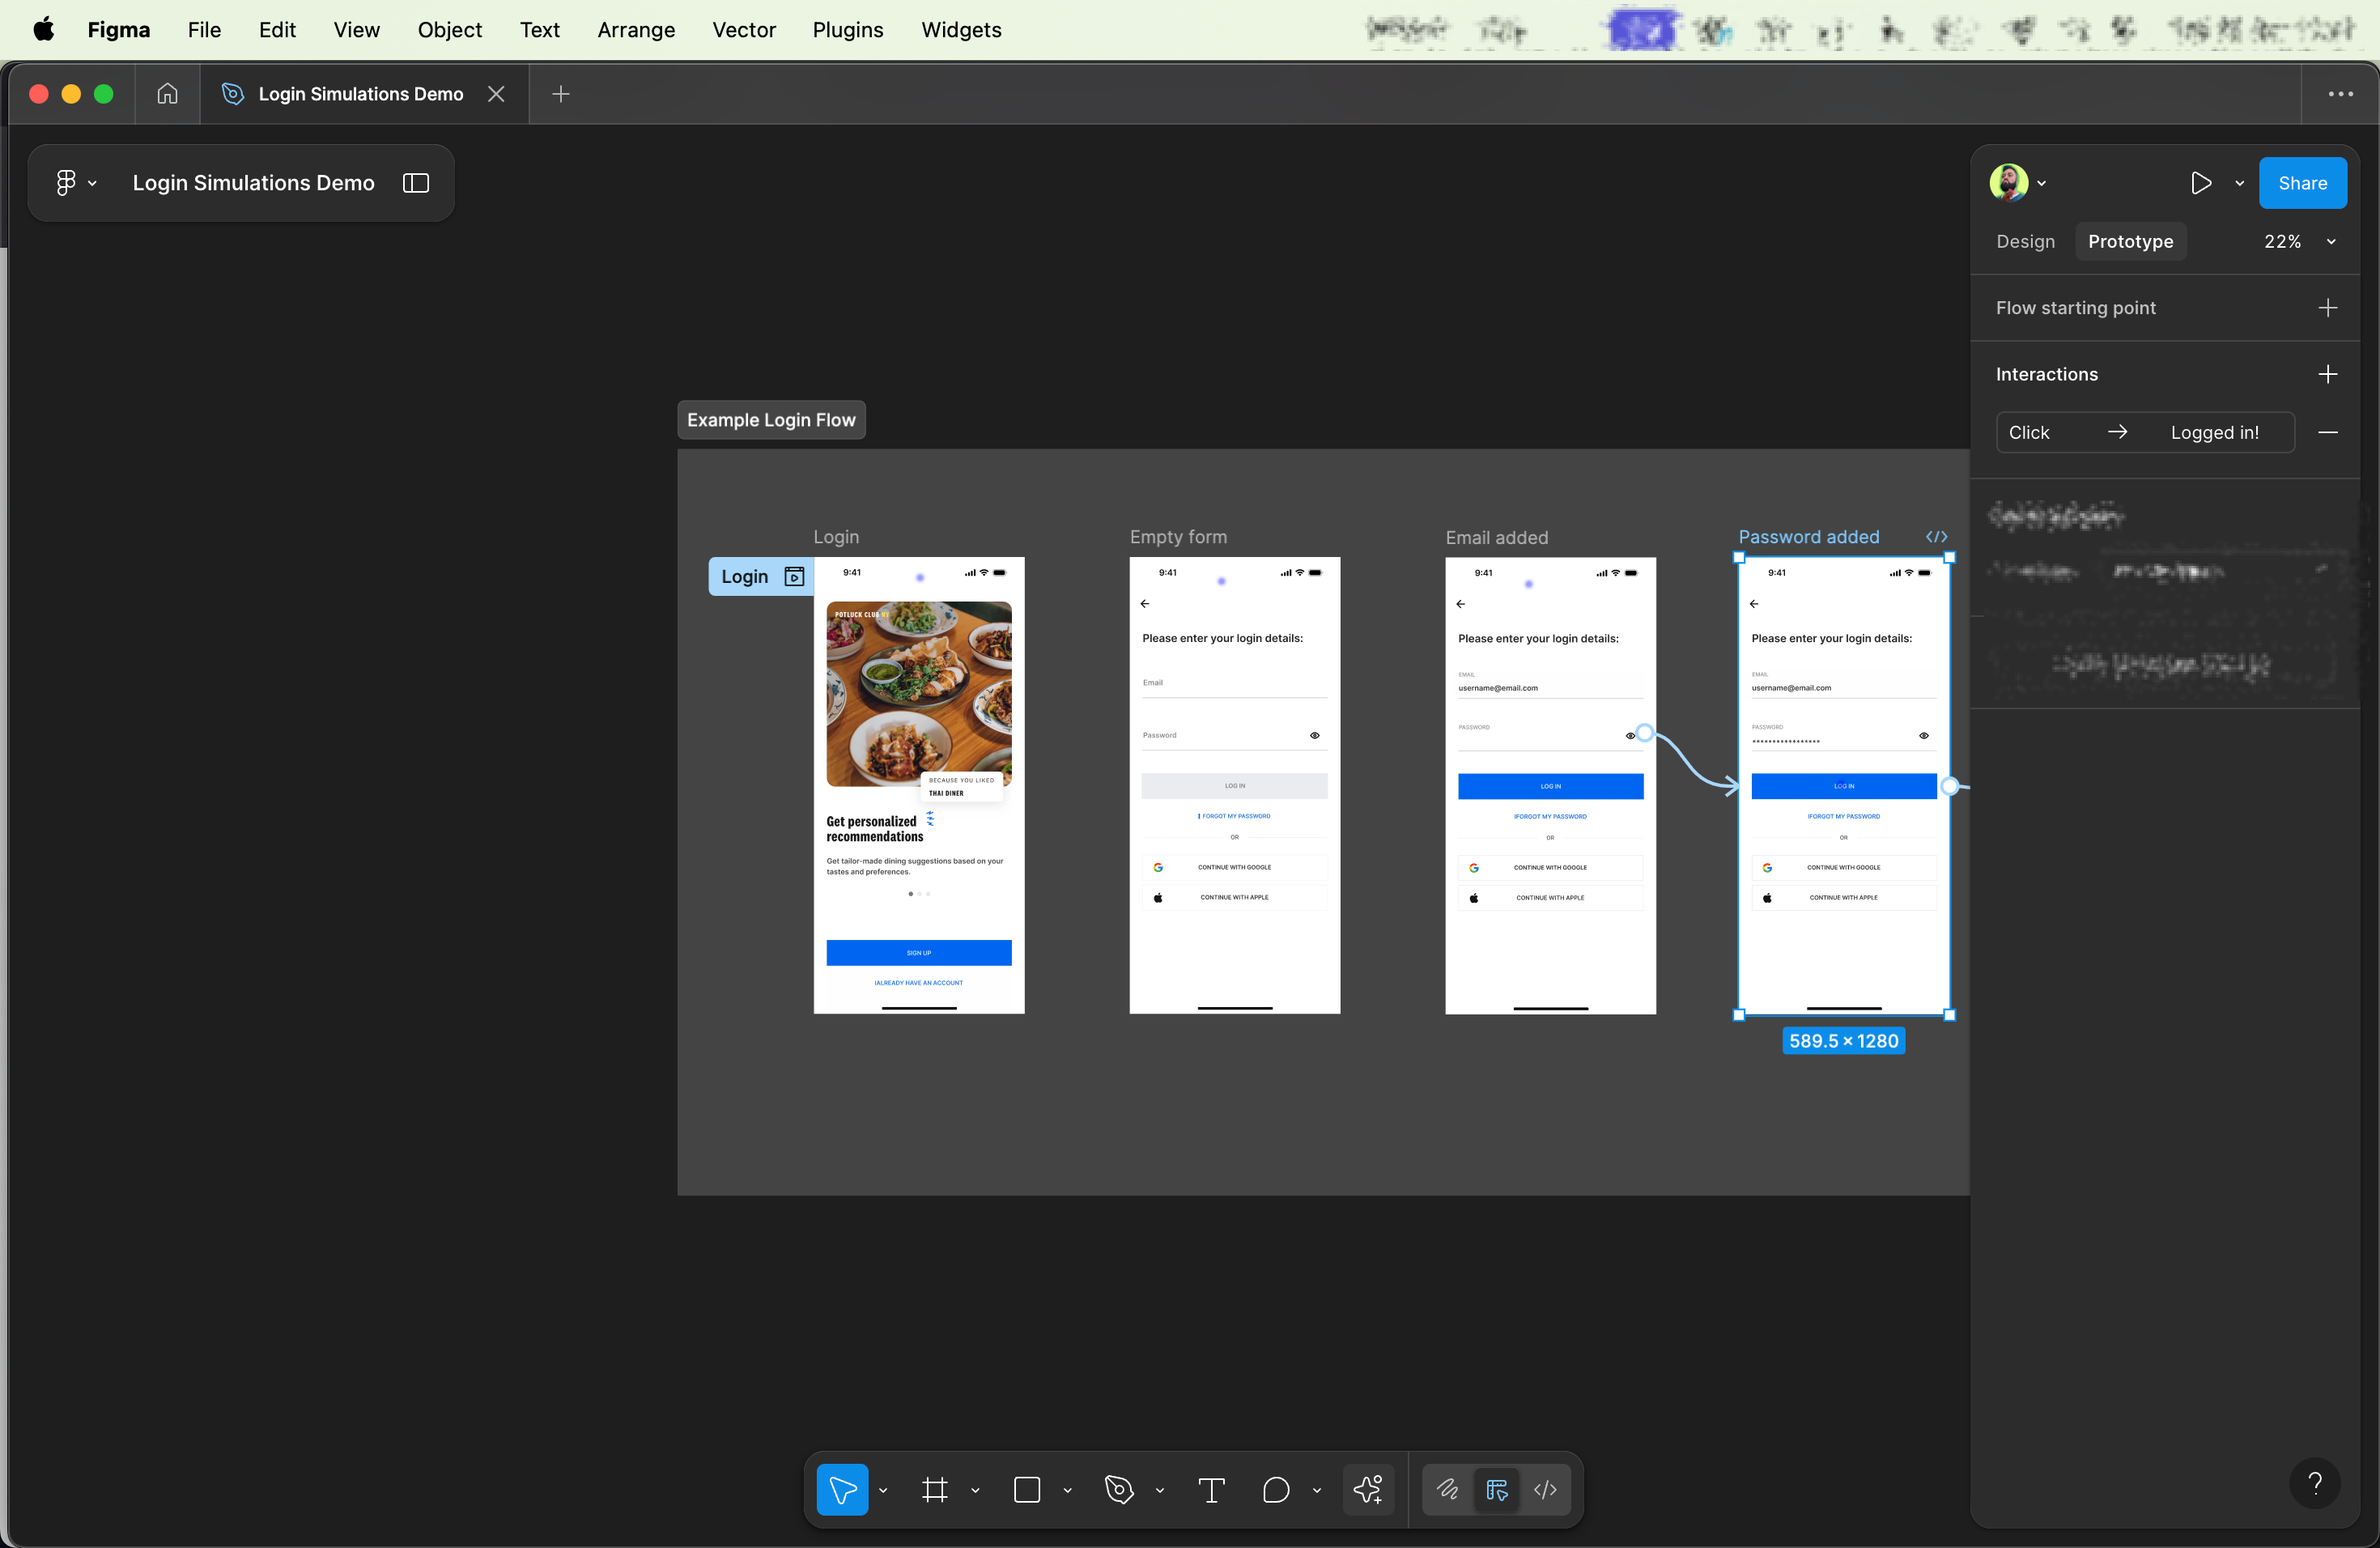Select the Rectangle shape tool
The width and height of the screenshot is (2380, 1548).
[x=1027, y=1489]
